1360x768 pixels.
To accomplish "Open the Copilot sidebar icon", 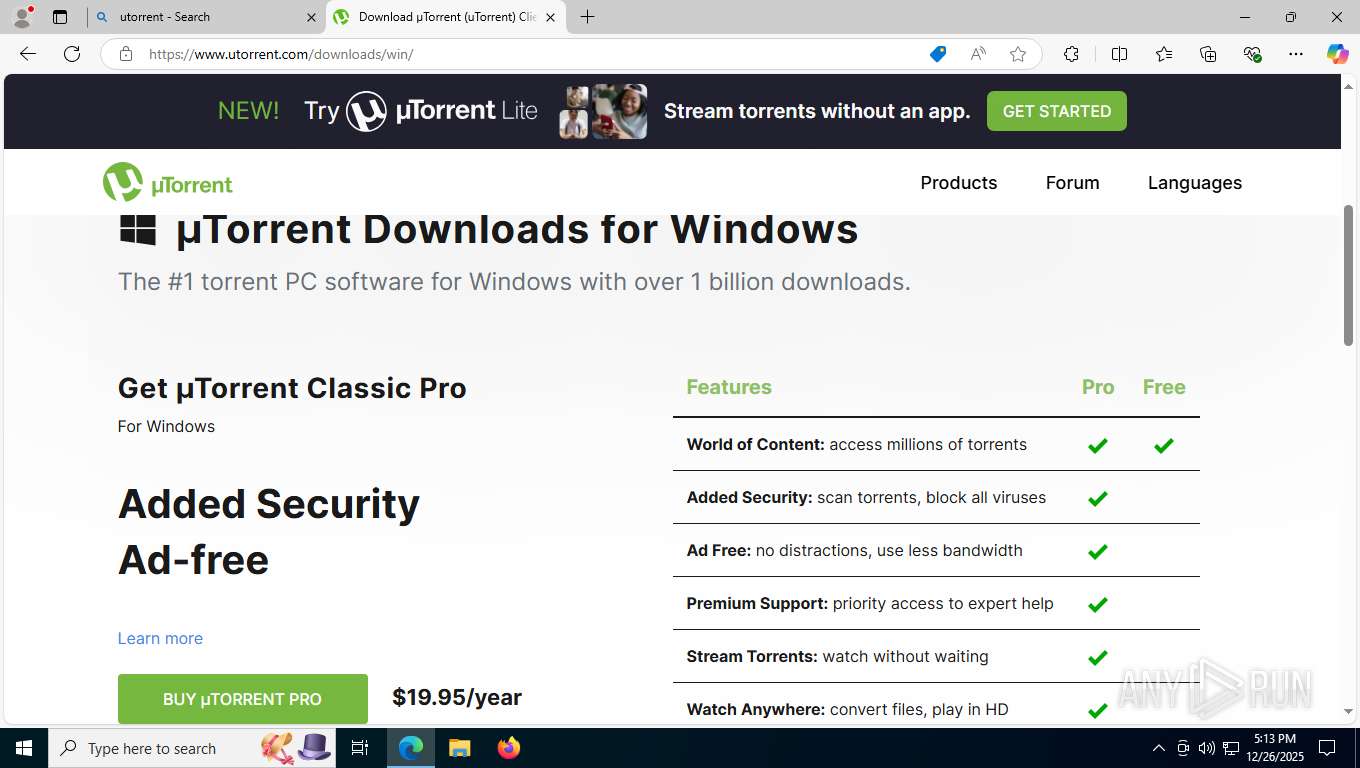I will (x=1337, y=54).
